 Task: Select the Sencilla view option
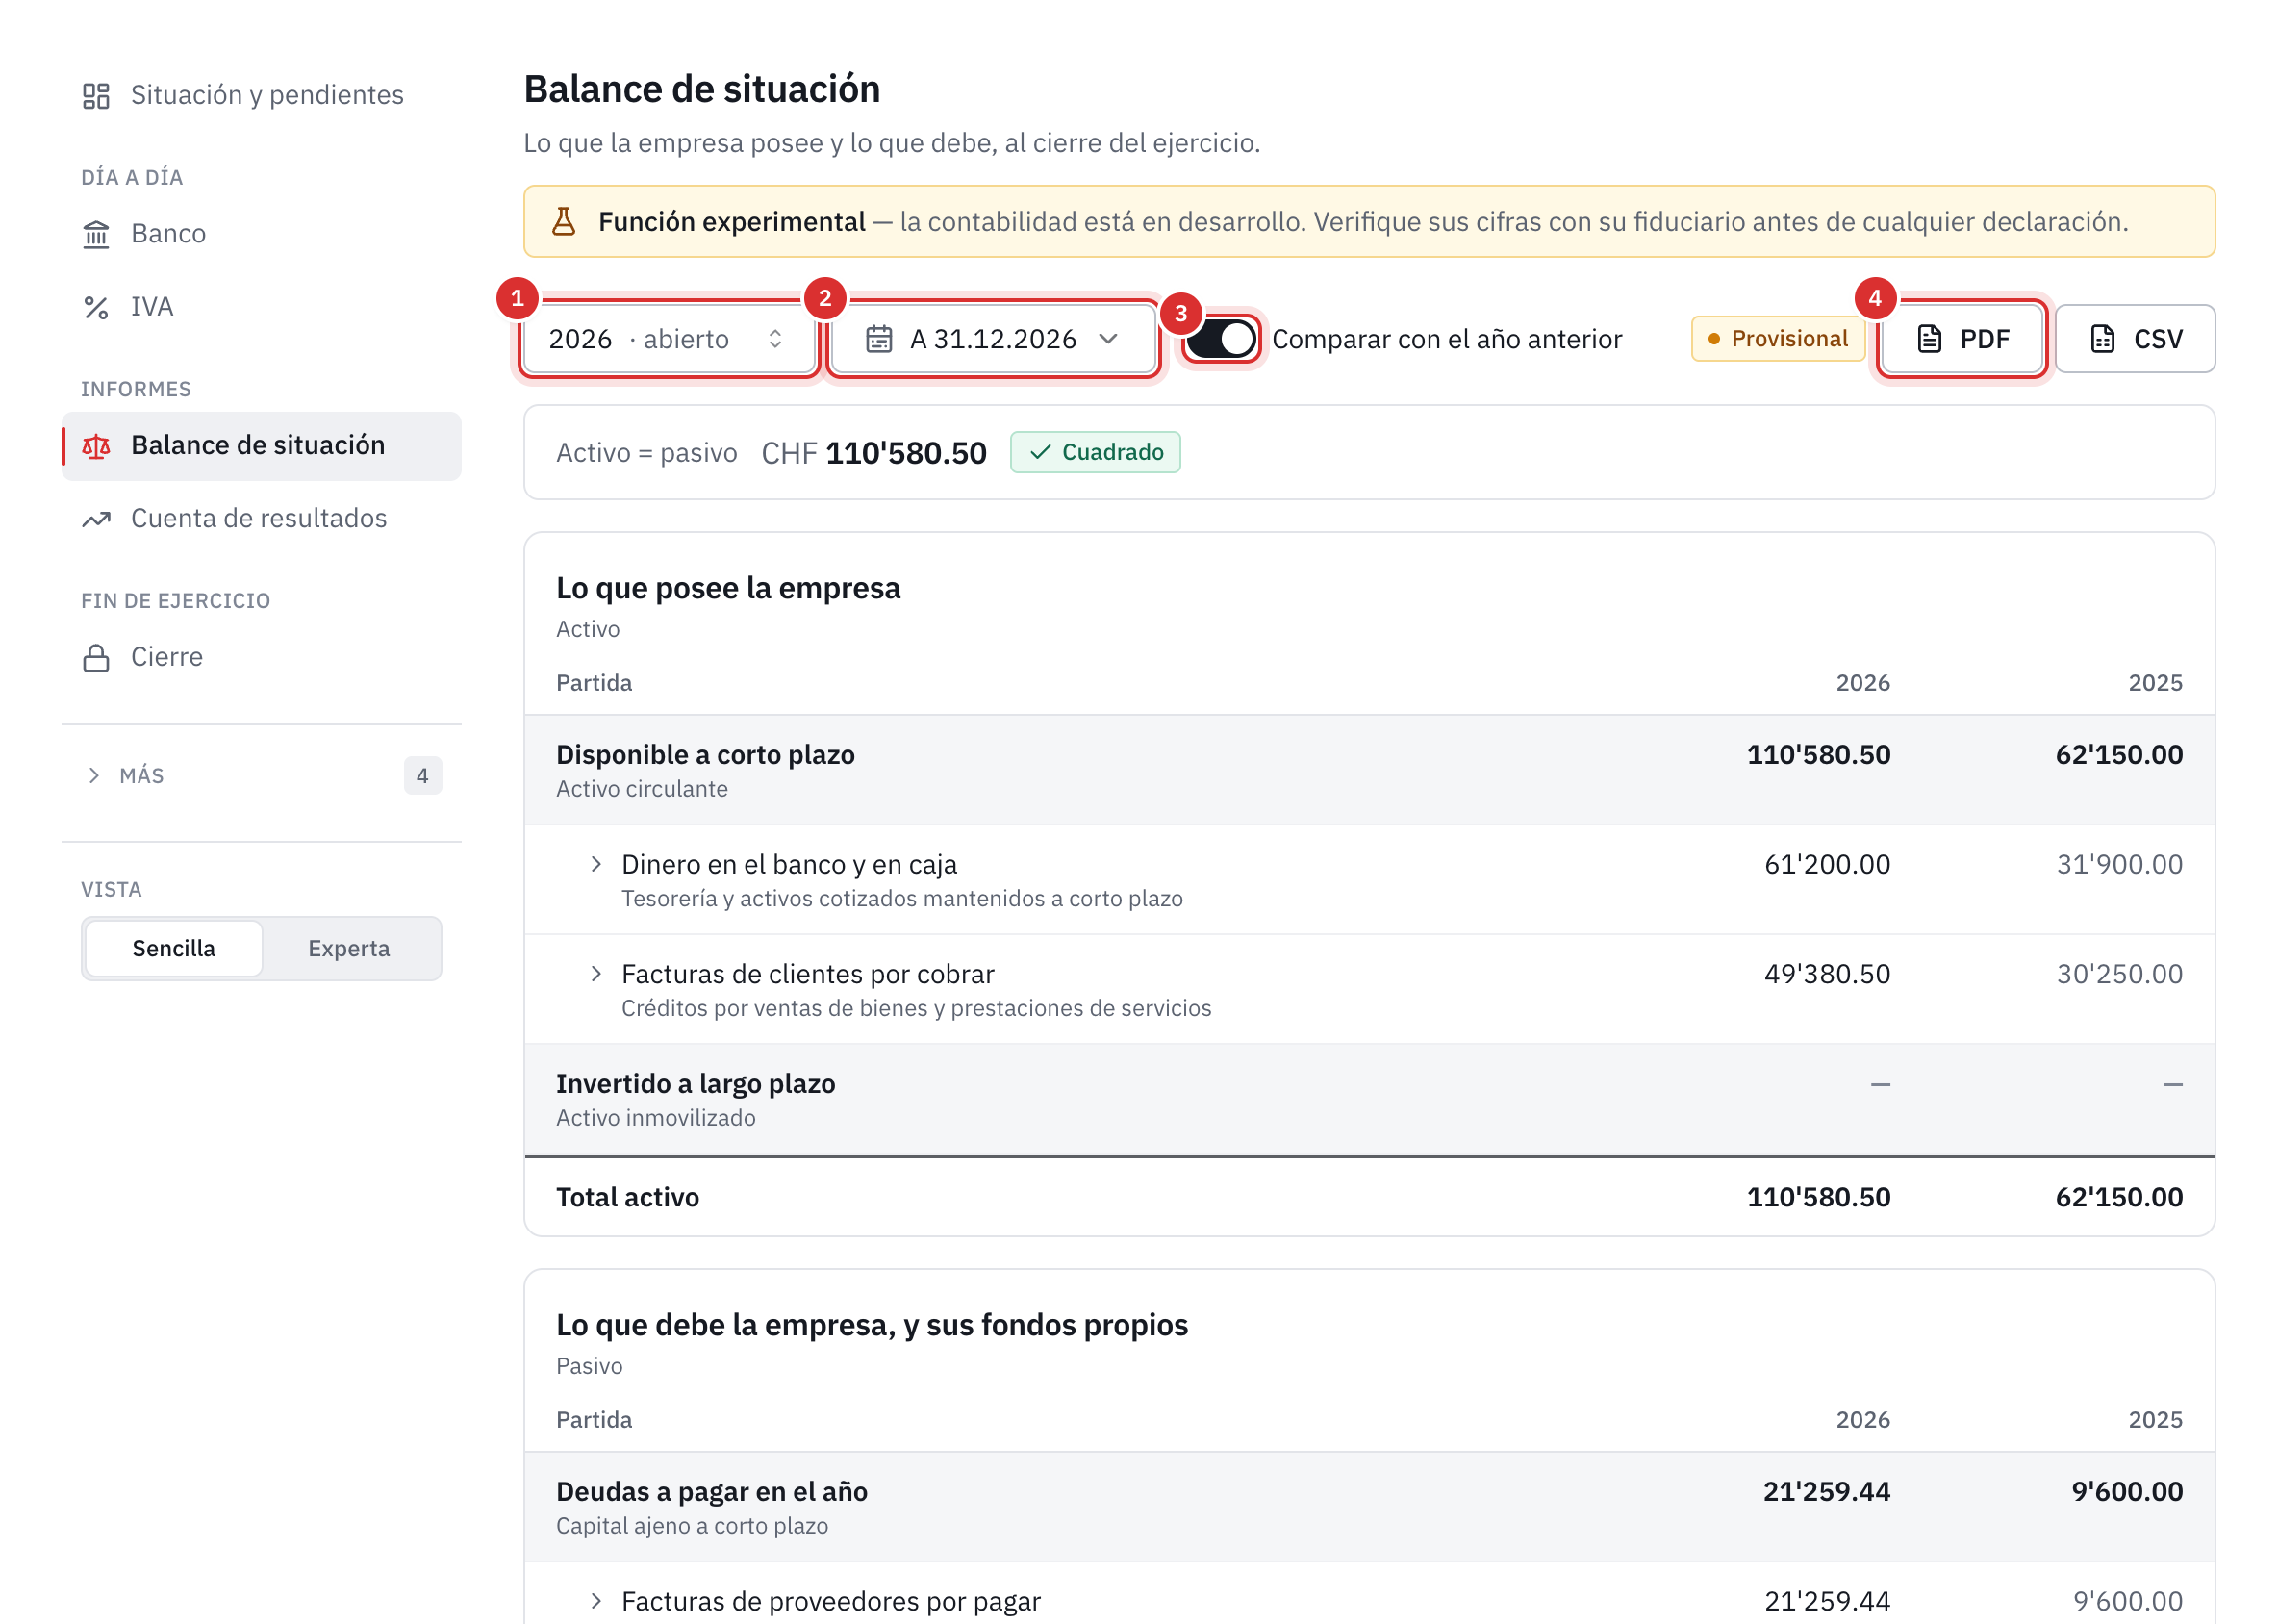(174, 949)
